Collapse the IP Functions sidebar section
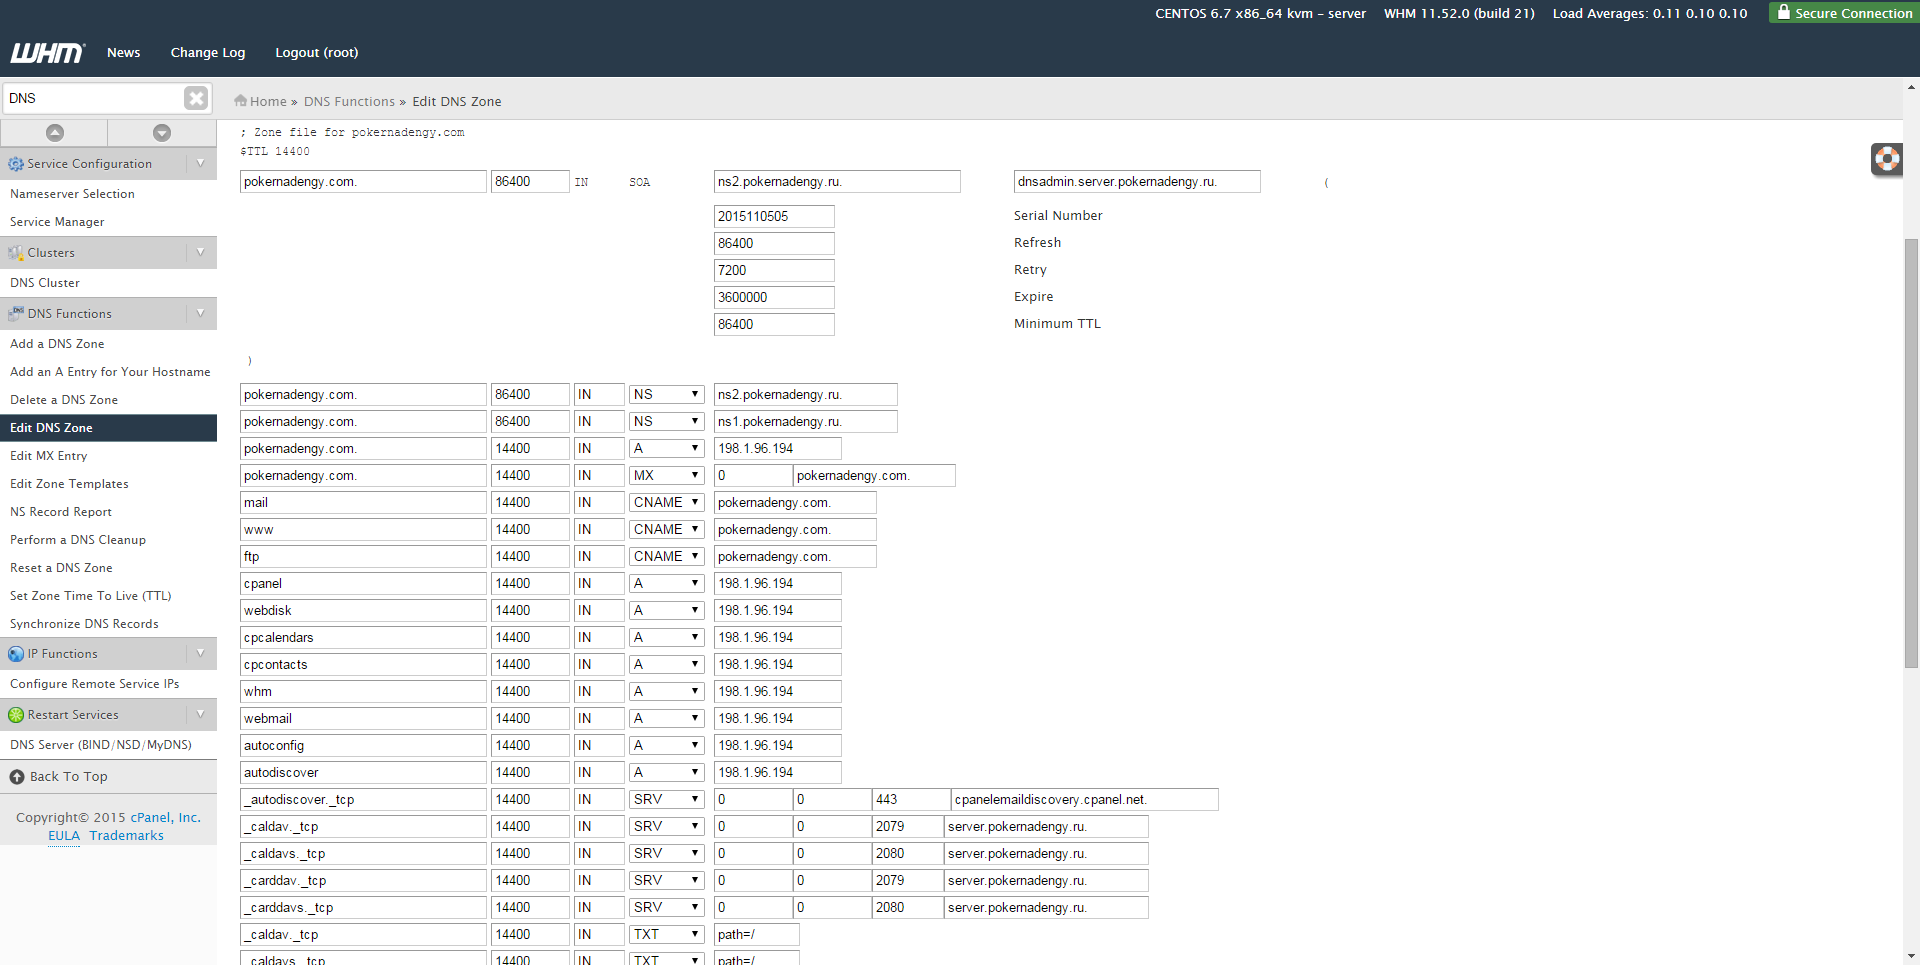Image resolution: width=1920 pixels, height=965 pixels. coord(200,654)
